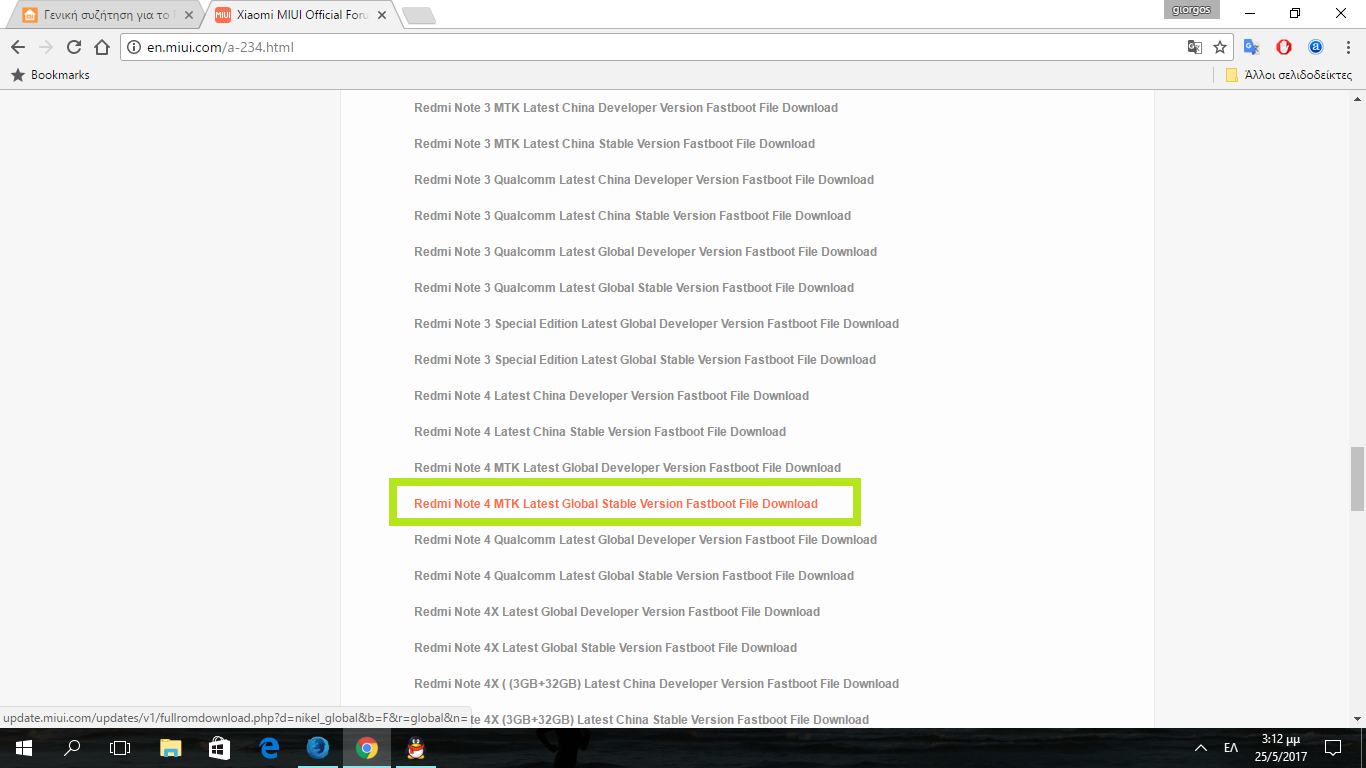The width and height of the screenshot is (1366, 768).
Task: Change the ΕΛ keyboard input language
Action: 1231,748
